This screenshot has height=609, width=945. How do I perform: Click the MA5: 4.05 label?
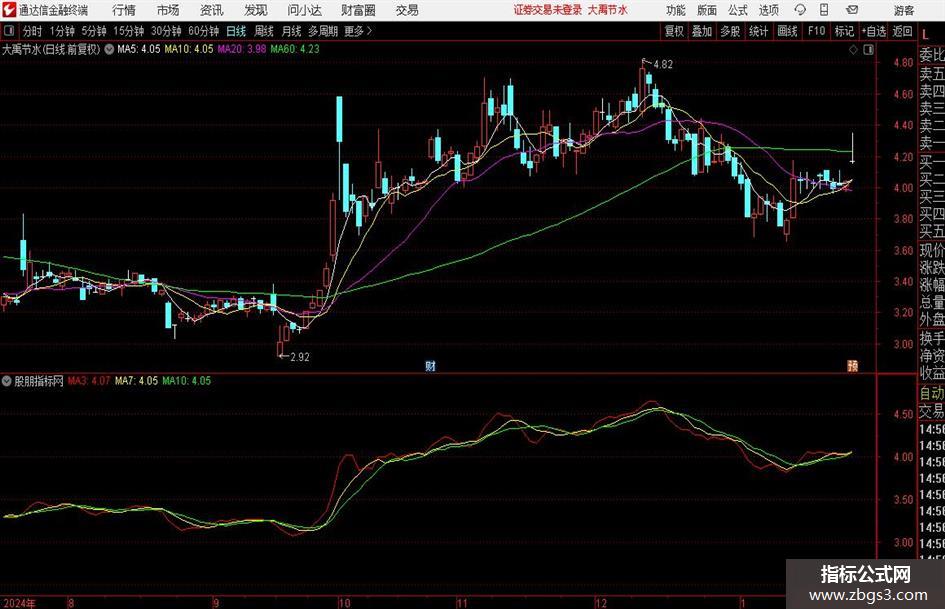pyautogui.click(x=139, y=49)
